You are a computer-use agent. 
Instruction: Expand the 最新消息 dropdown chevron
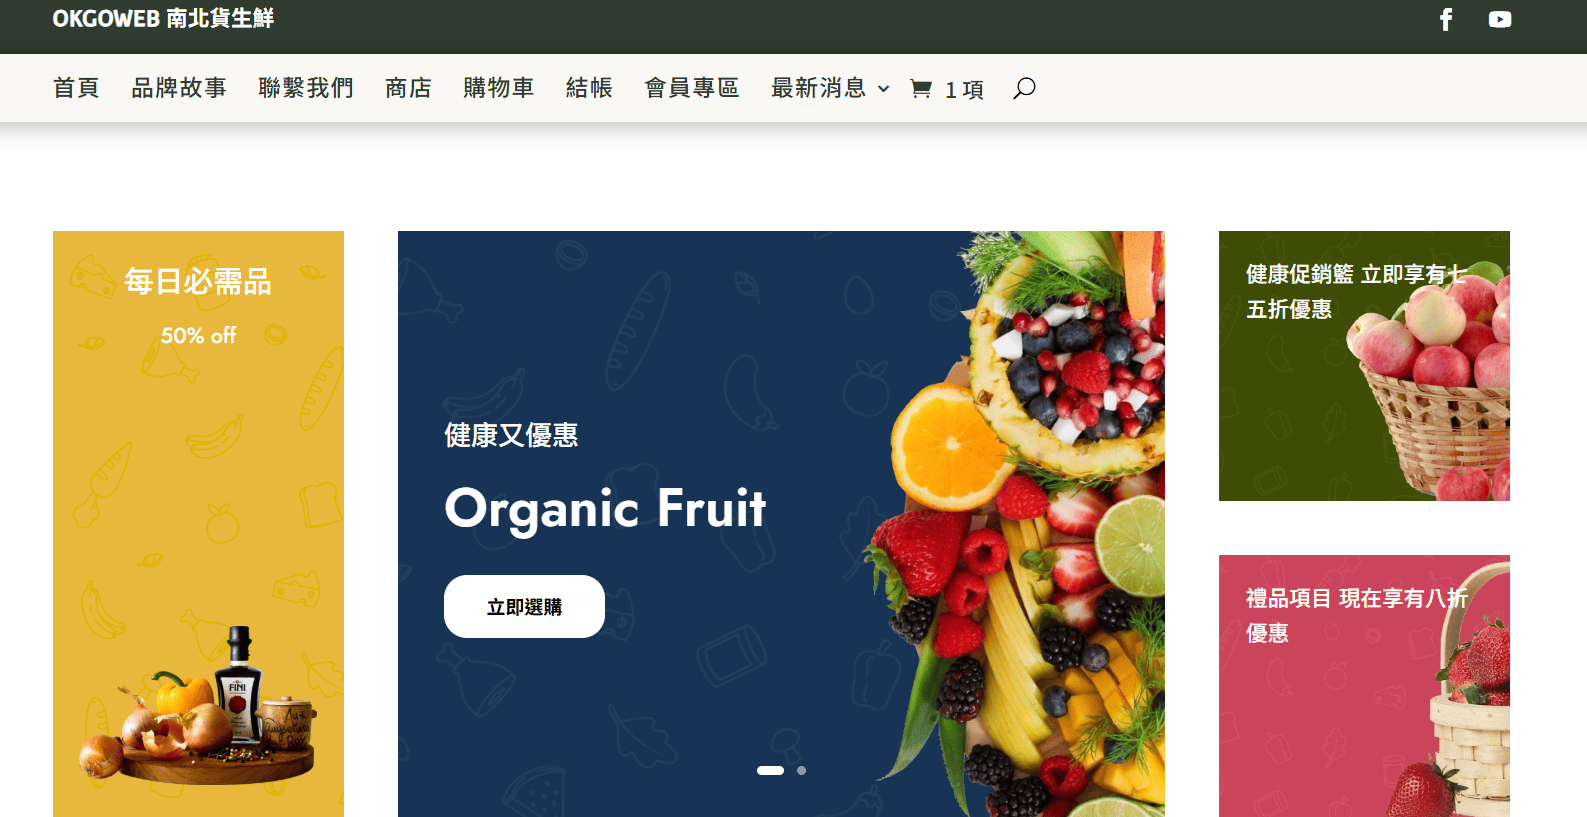click(x=883, y=89)
